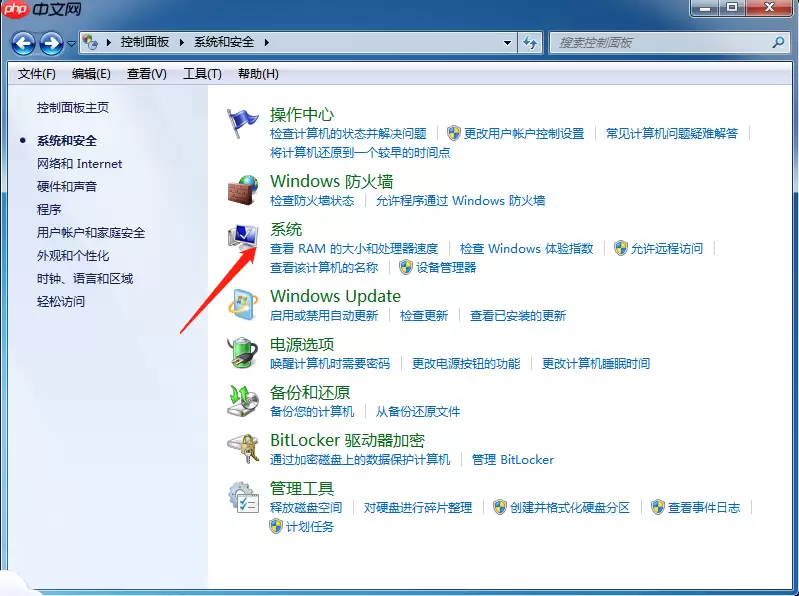The height and width of the screenshot is (596, 799).
Task: Click 唤醒计算机时需要密码 link
Action: pyautogui.click(x=330, y=364)
